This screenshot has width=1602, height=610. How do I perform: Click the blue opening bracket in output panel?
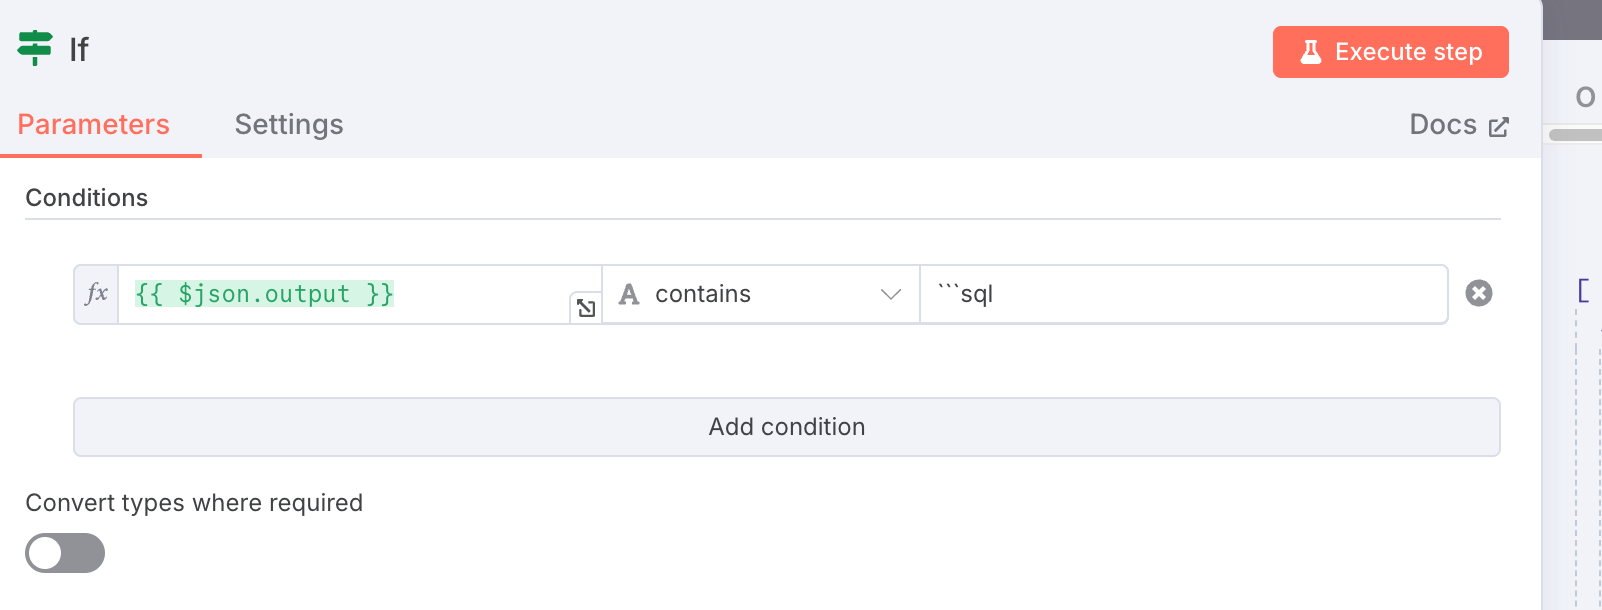[x=1583, y=291]
